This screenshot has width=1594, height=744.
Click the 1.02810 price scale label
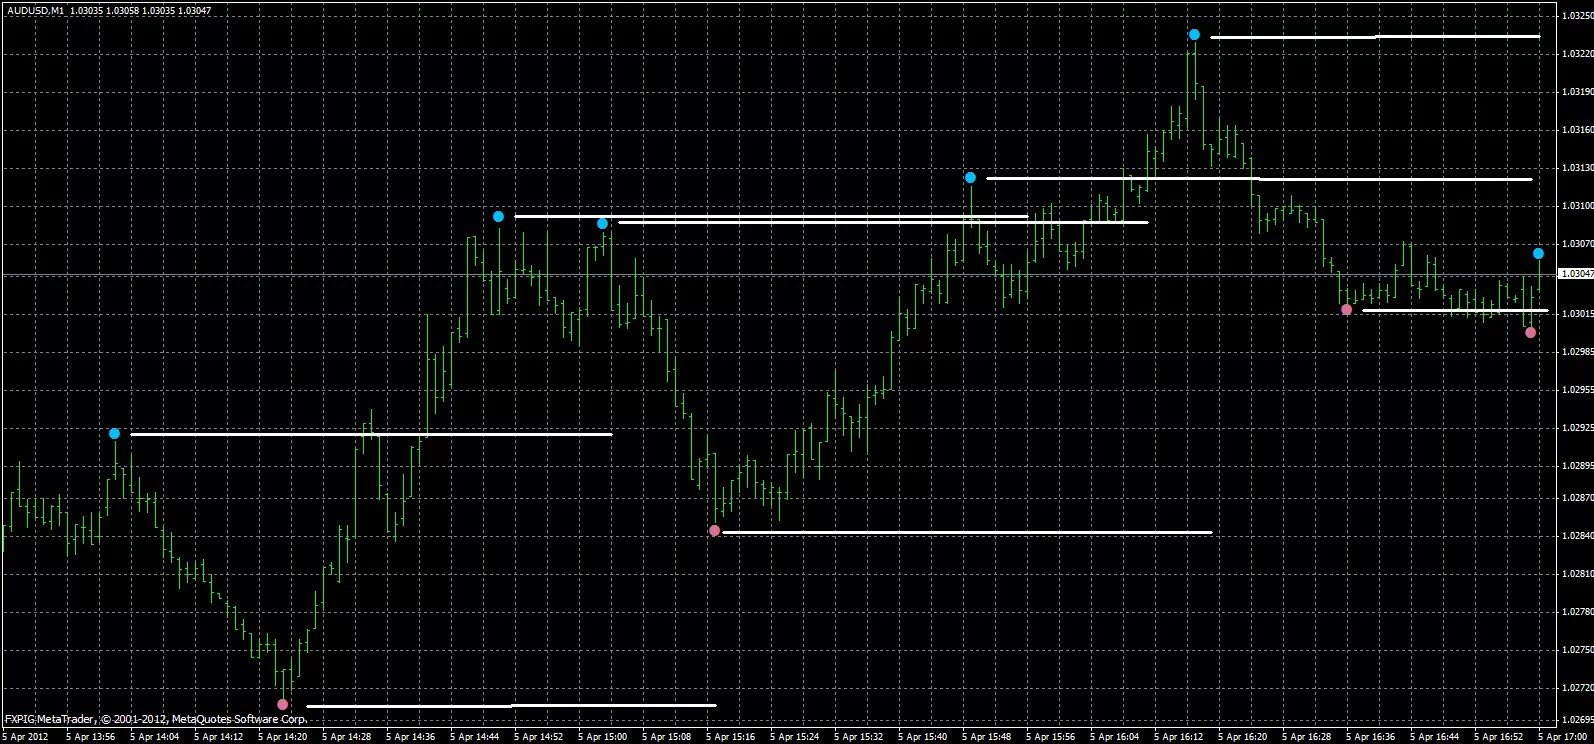tap(1576, 574)
